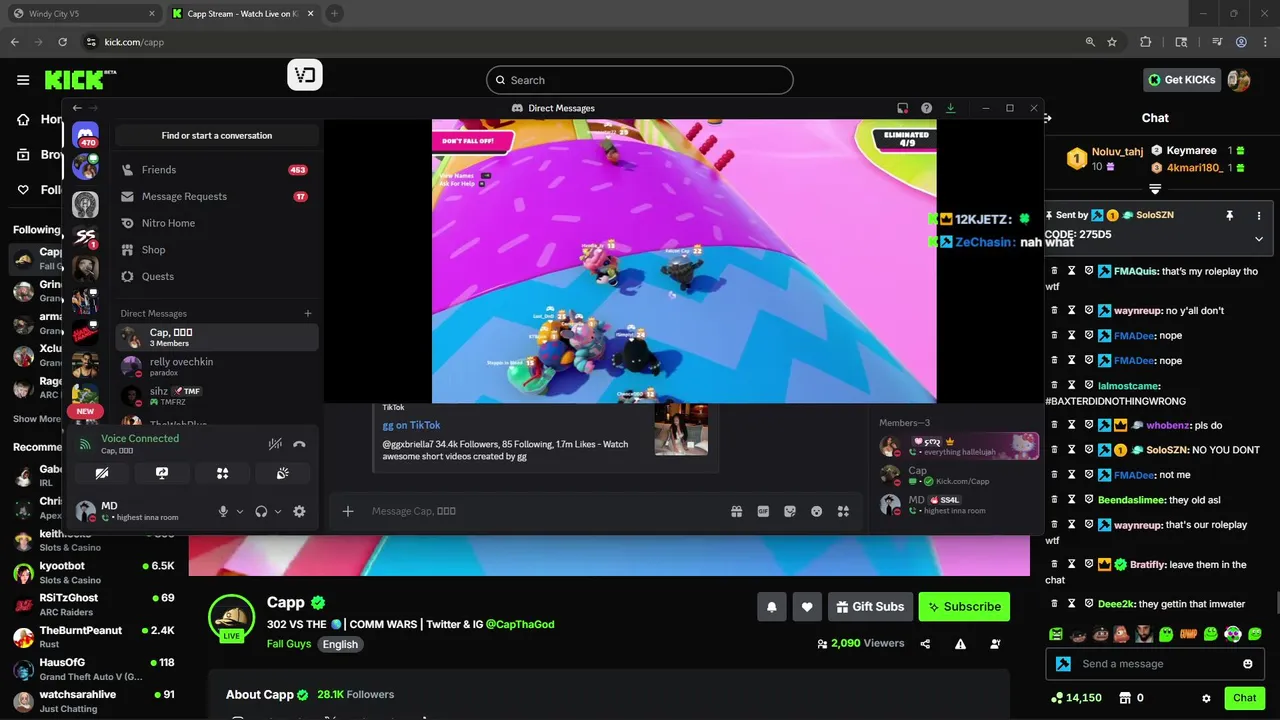Open TikTok embed thumbnail in Discord chat

click(x=681, y=429)
